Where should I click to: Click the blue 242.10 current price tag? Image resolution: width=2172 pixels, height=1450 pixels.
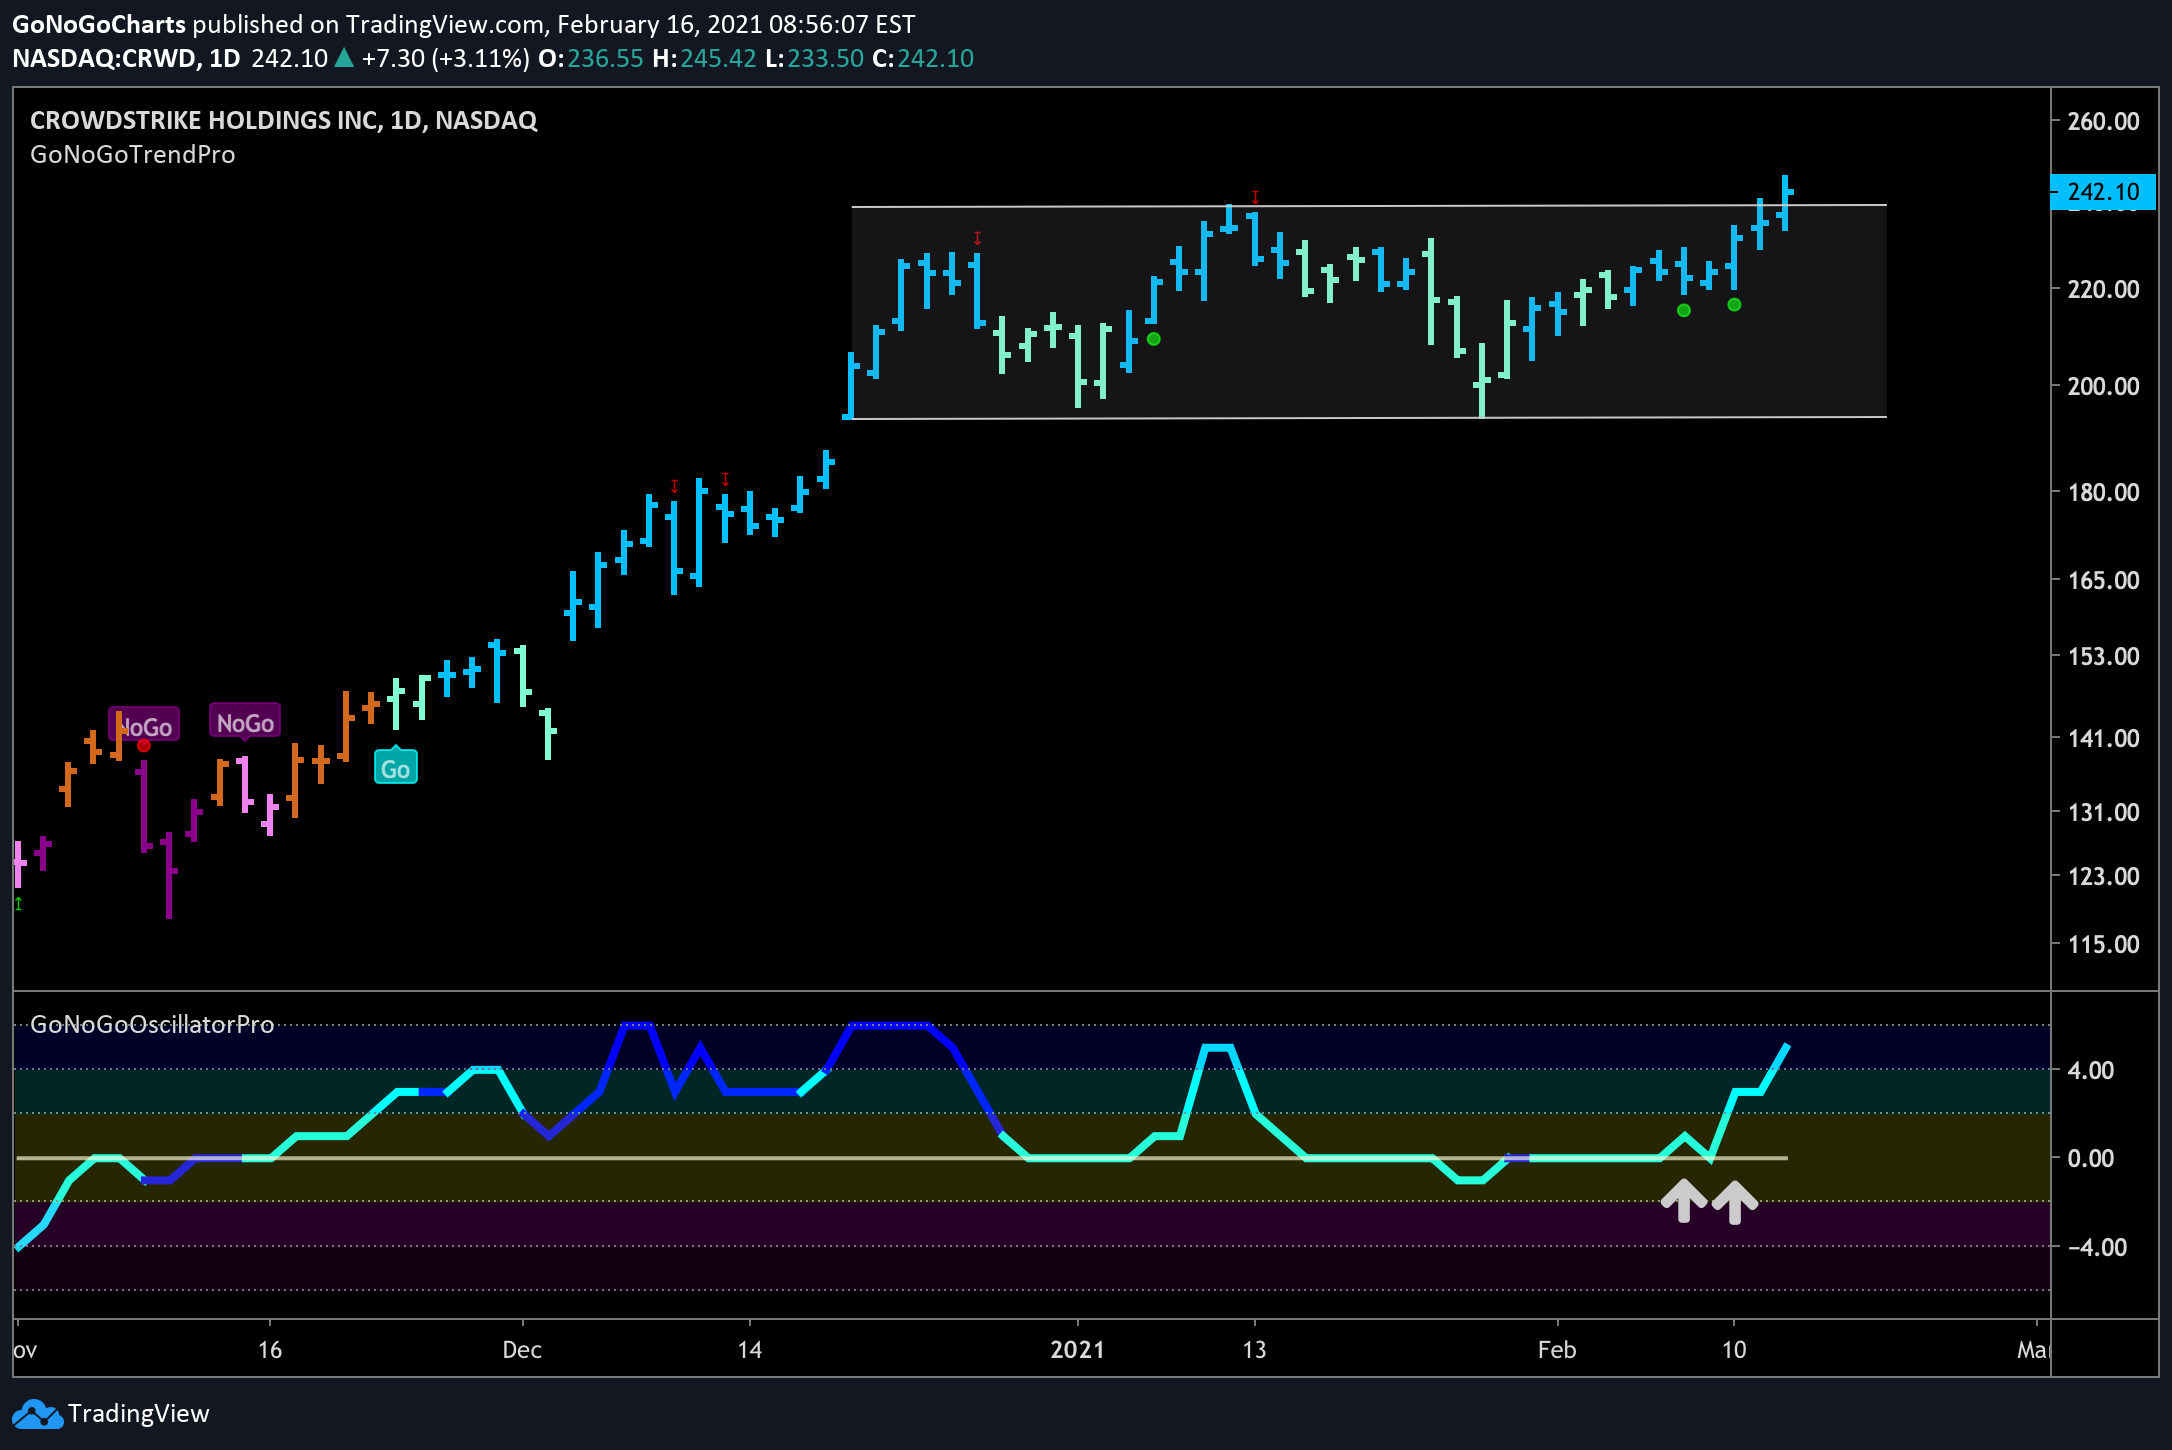point(2103,192)
